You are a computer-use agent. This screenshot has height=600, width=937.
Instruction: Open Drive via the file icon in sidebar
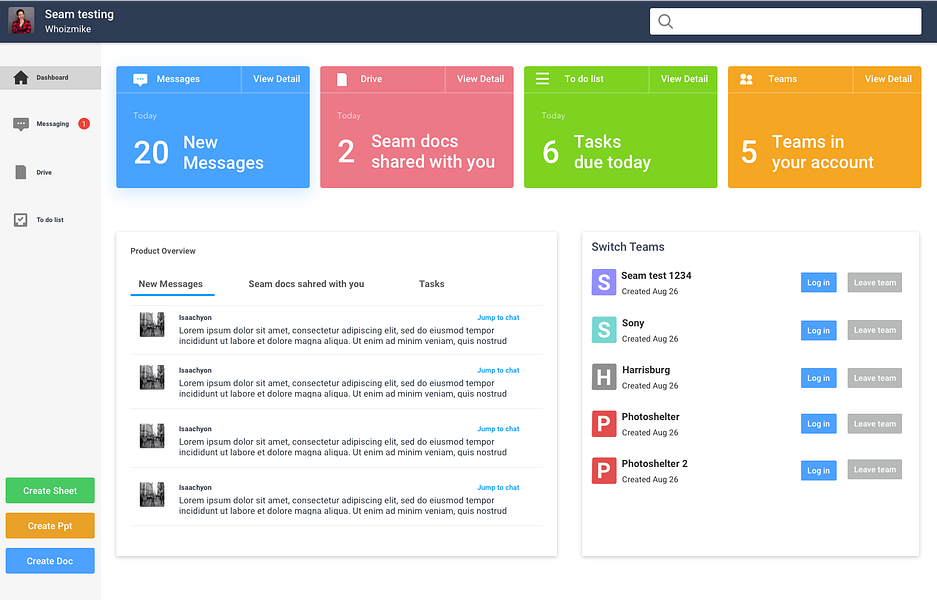point(21,172)
